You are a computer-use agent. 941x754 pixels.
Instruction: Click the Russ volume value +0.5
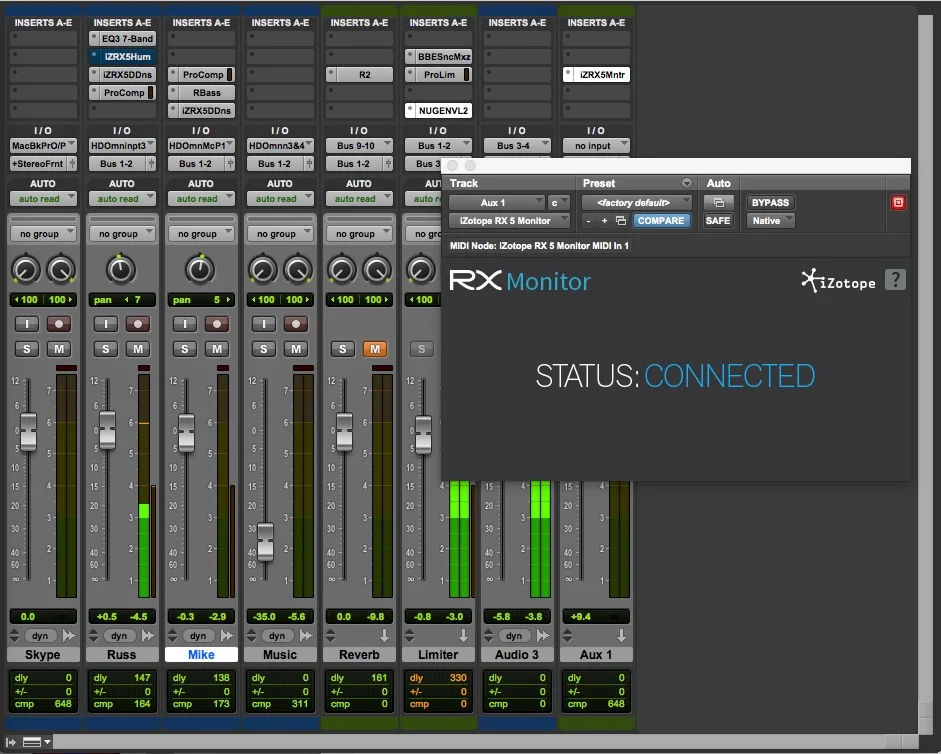click(x=107, y=617)
